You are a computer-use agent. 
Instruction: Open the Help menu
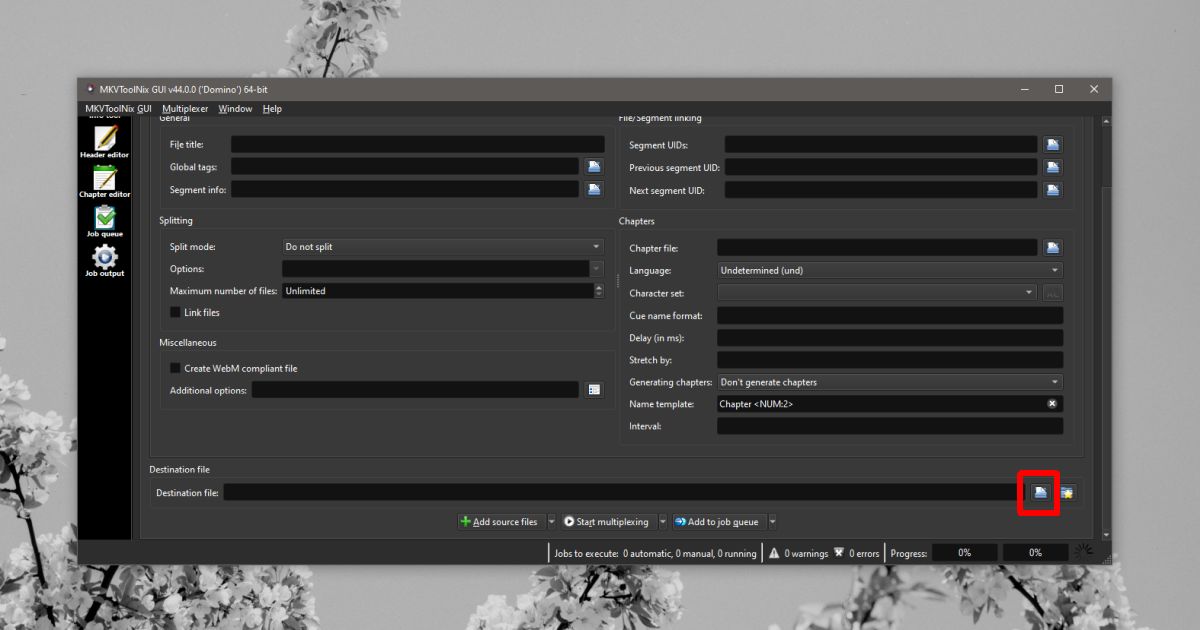272,108
